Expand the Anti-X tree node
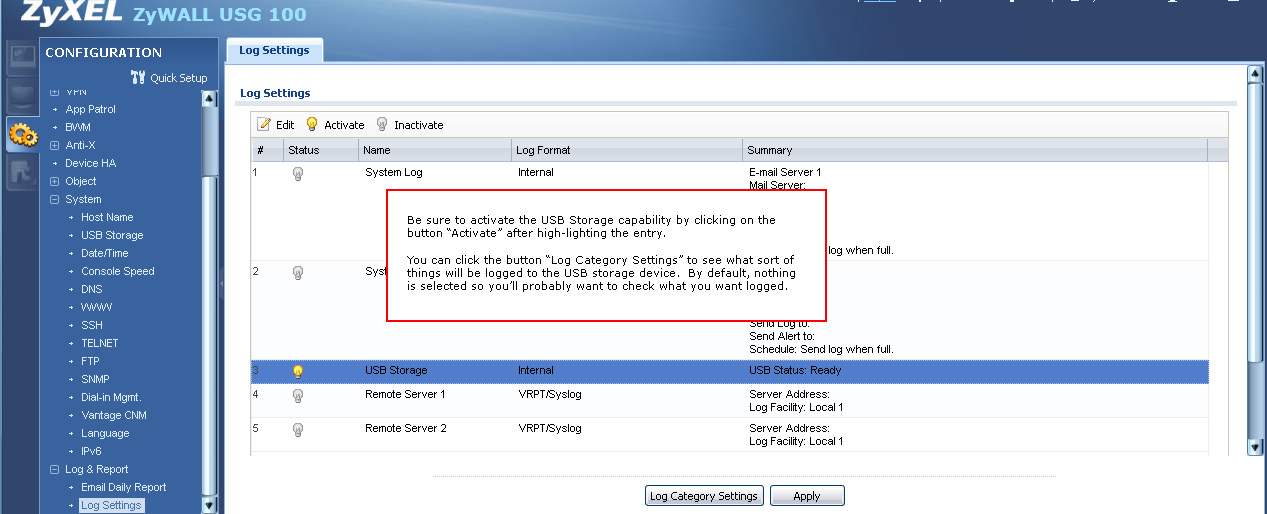This screenshot has height=514, width=1267. point(55,145)
